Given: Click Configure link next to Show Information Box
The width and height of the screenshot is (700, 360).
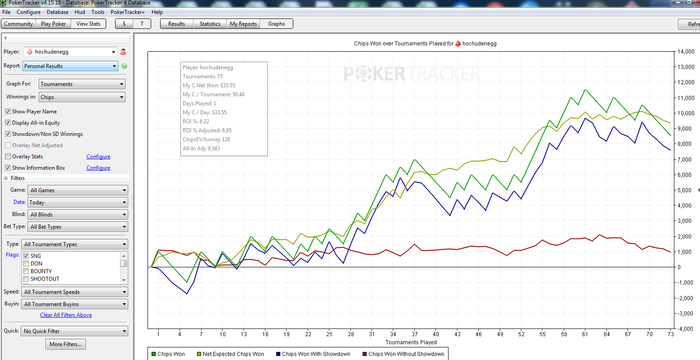Looking at the screenshot, I should (98, 168).
